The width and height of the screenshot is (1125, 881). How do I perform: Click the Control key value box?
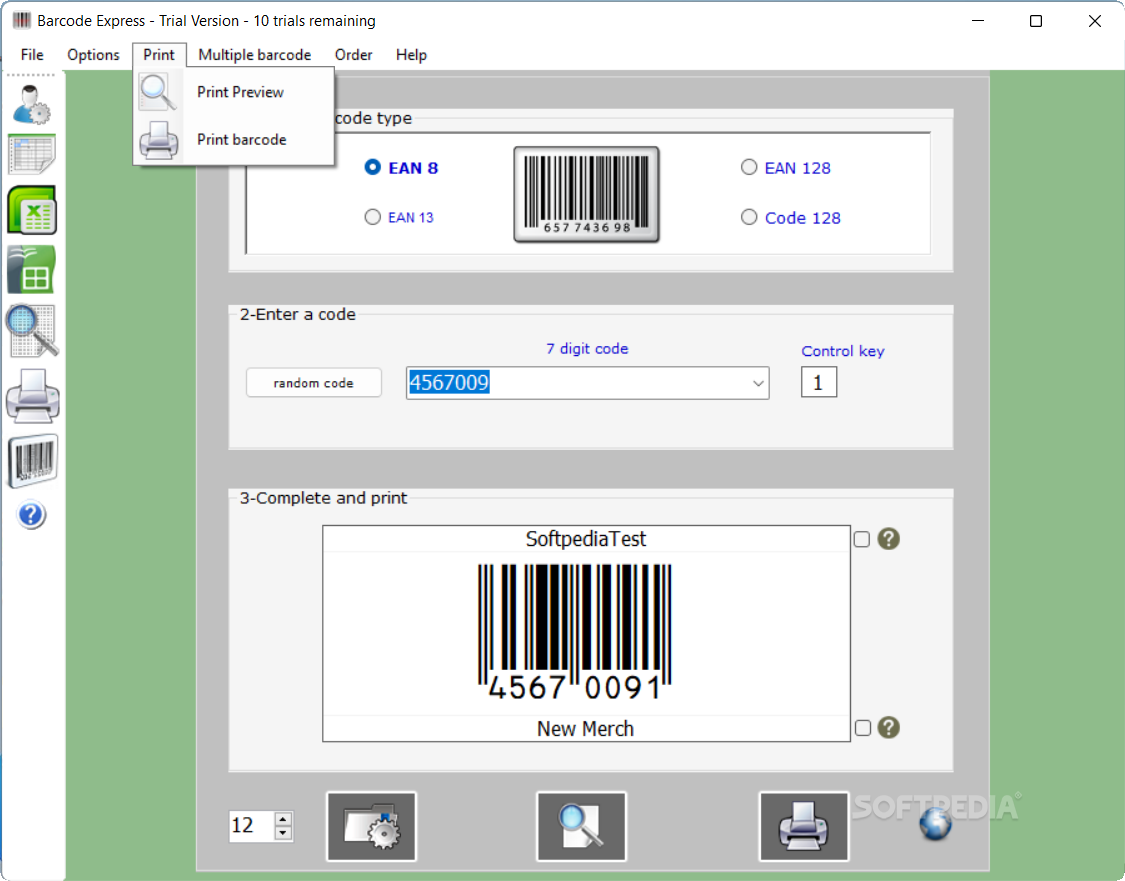pyautogui.click(x=819, y=382)
